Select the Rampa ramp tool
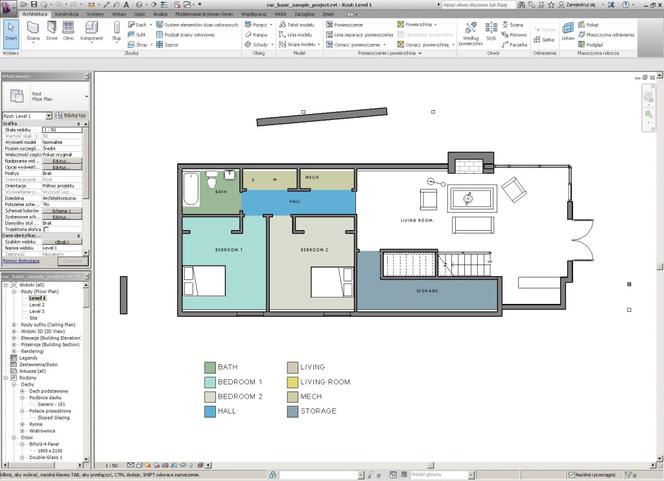The height and width of the screenshot is (481, 664). pyautogui.click(x=256, y=35)
